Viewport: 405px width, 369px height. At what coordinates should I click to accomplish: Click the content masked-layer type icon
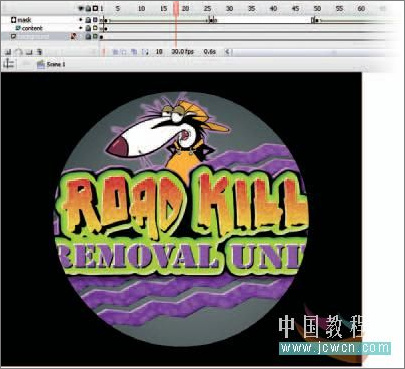18,28
